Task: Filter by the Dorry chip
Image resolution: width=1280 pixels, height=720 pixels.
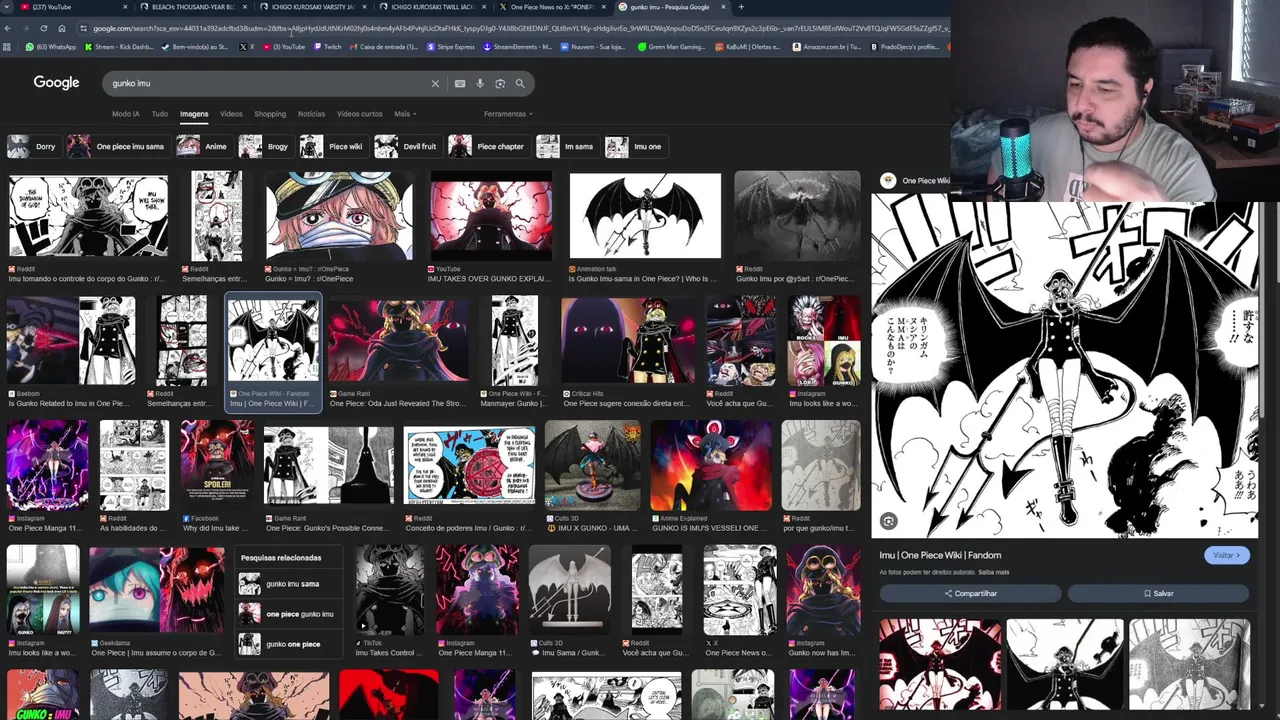Action: 33,146
